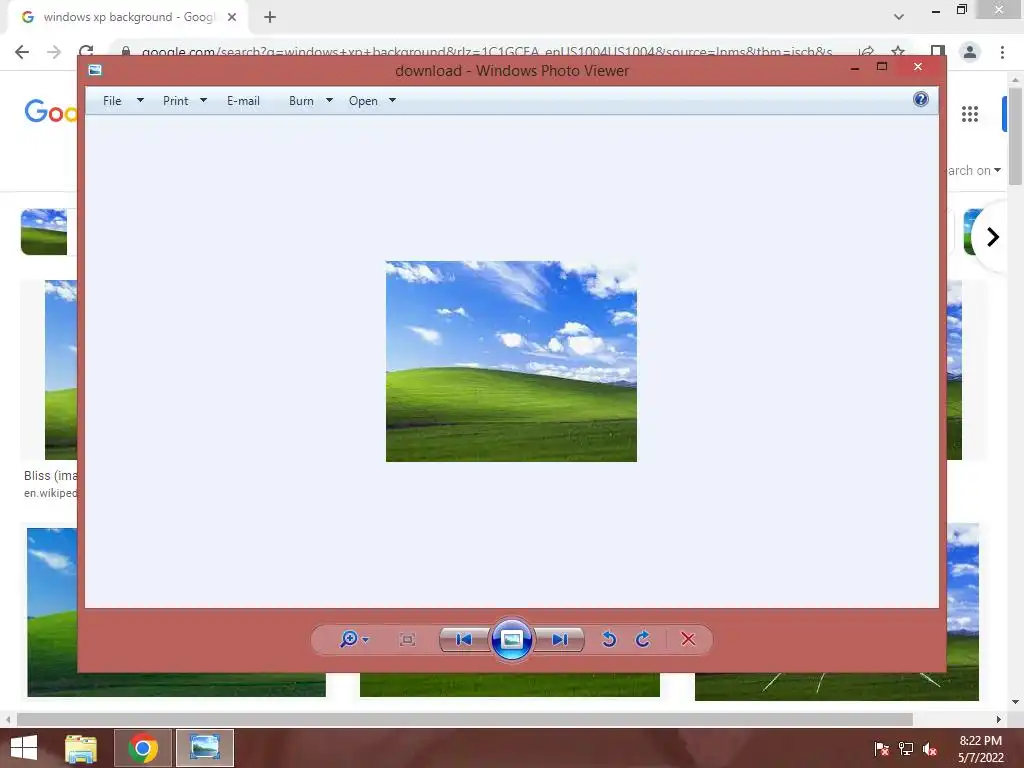This screenshot has height=768, width=1024.
Task: Maximize the Windows Photo Viewer window
Action: click(882, 67)
